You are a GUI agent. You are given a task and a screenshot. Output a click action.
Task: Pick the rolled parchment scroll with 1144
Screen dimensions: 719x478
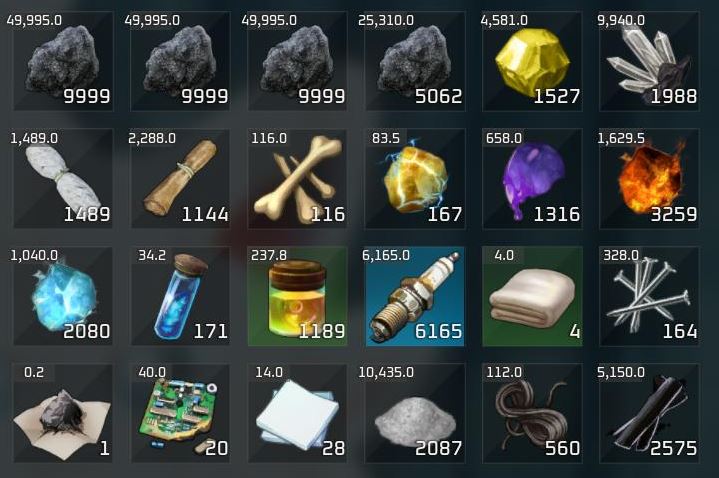(x=181, y=179)
